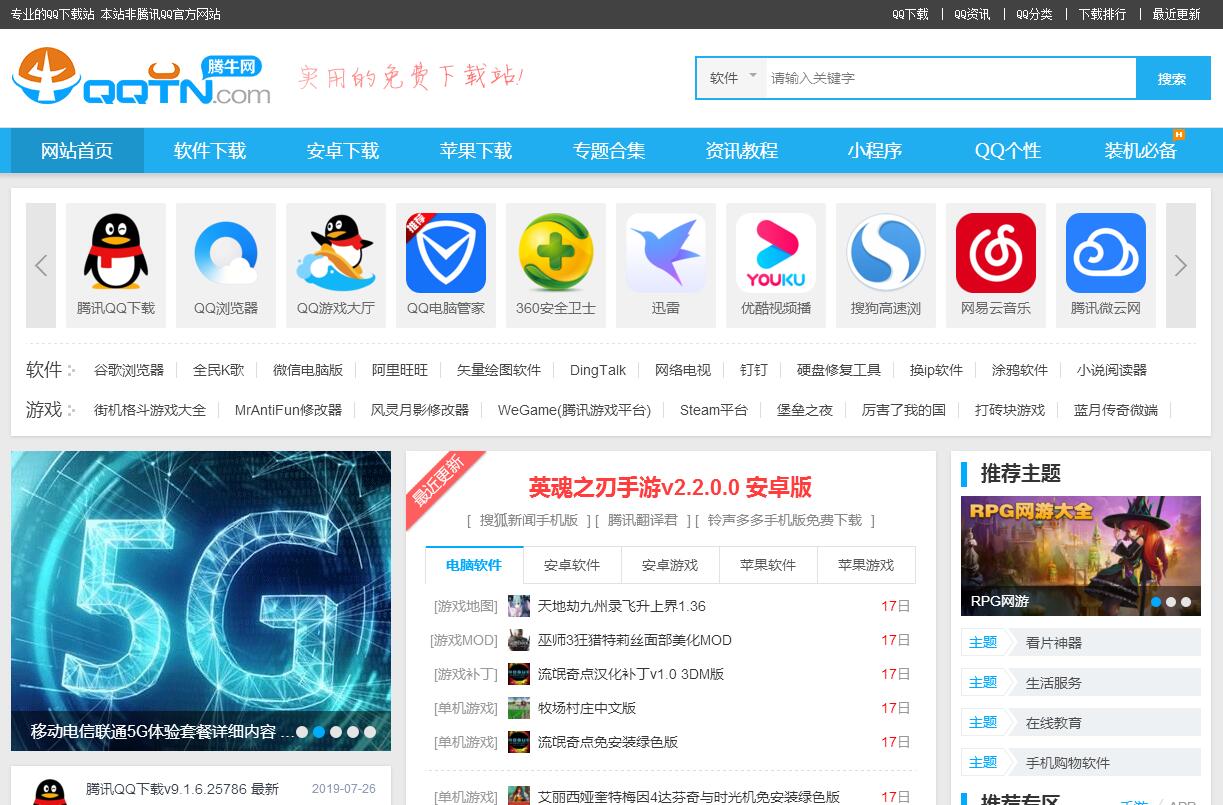Open the QQ游戏大厅 icon

[x=336, y=253]
